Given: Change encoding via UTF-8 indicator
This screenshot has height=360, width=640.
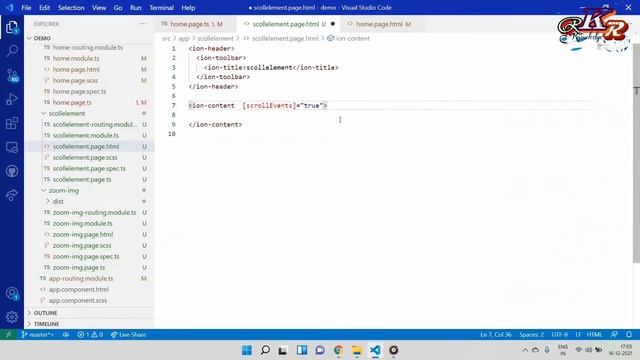Looking at the screenshot, I should pos(560,334).
